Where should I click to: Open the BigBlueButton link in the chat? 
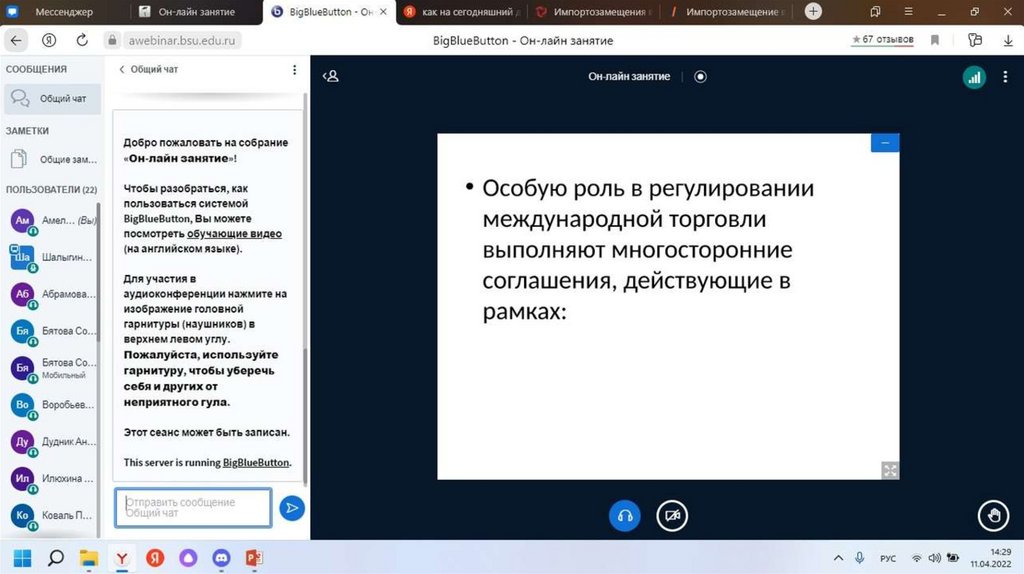click(256, 463)
